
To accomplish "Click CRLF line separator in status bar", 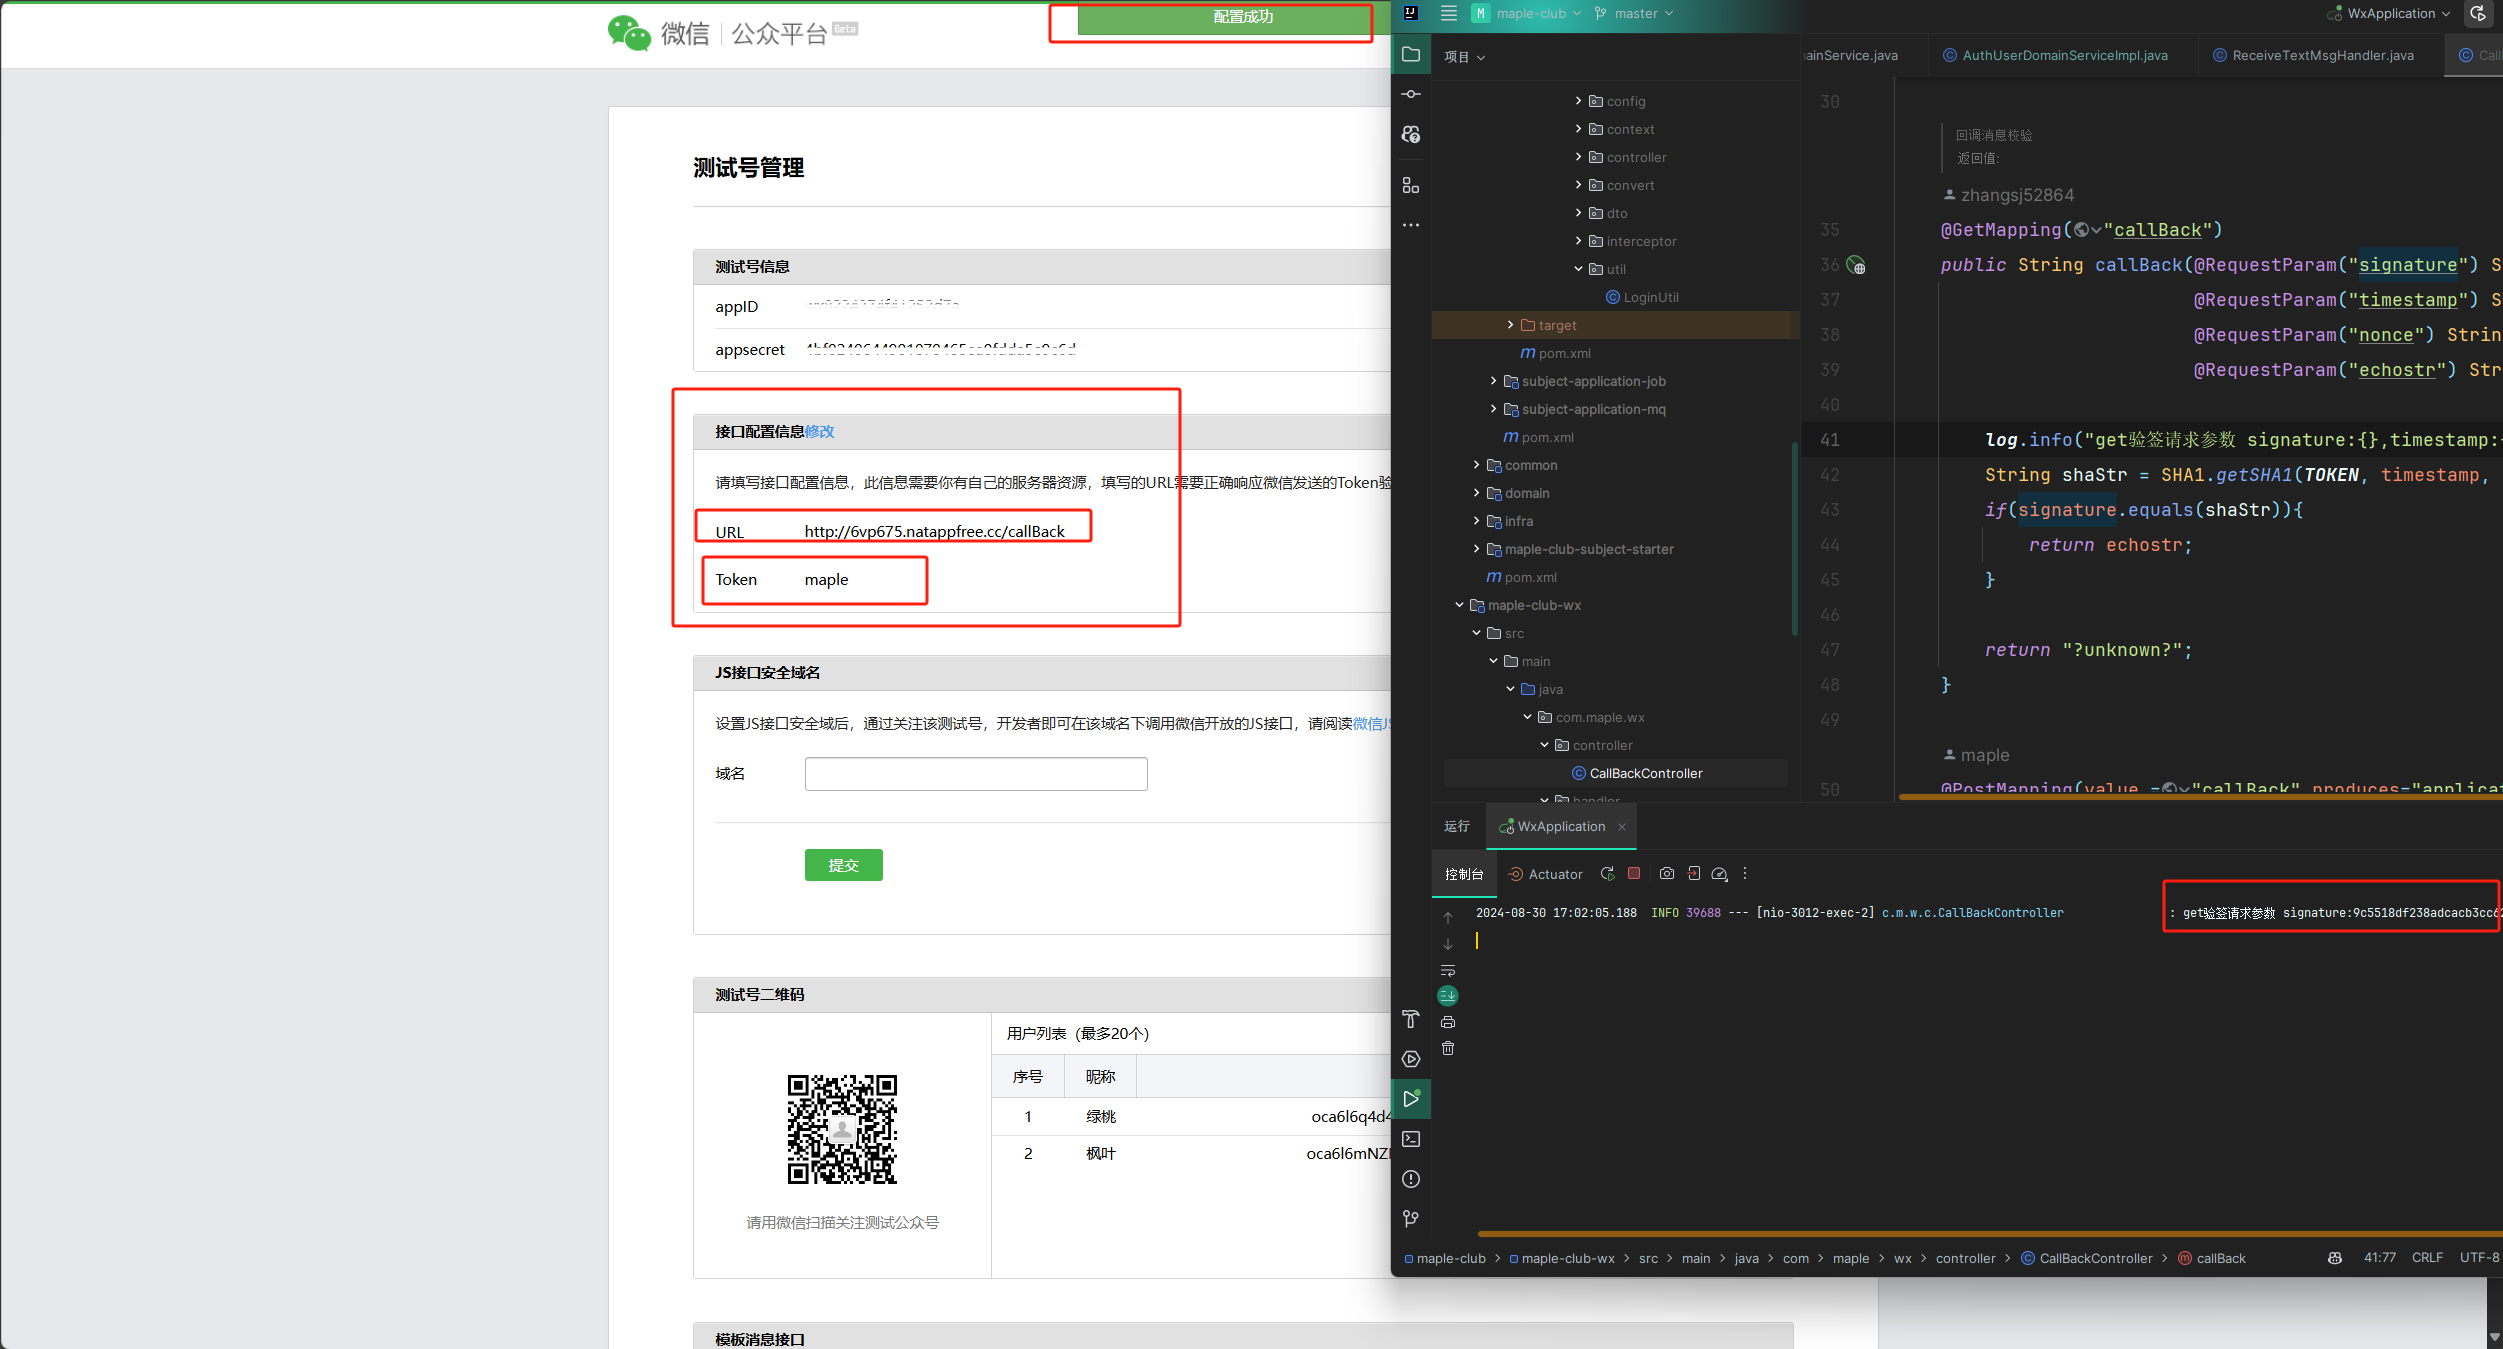I will click(x=2427, y=1257).
